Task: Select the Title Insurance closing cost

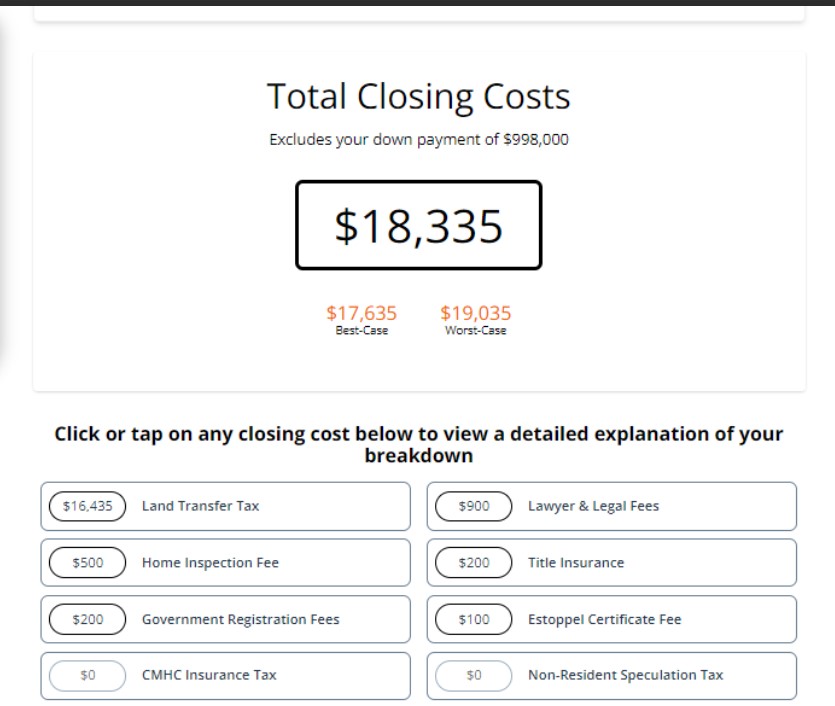Action: 611,563
